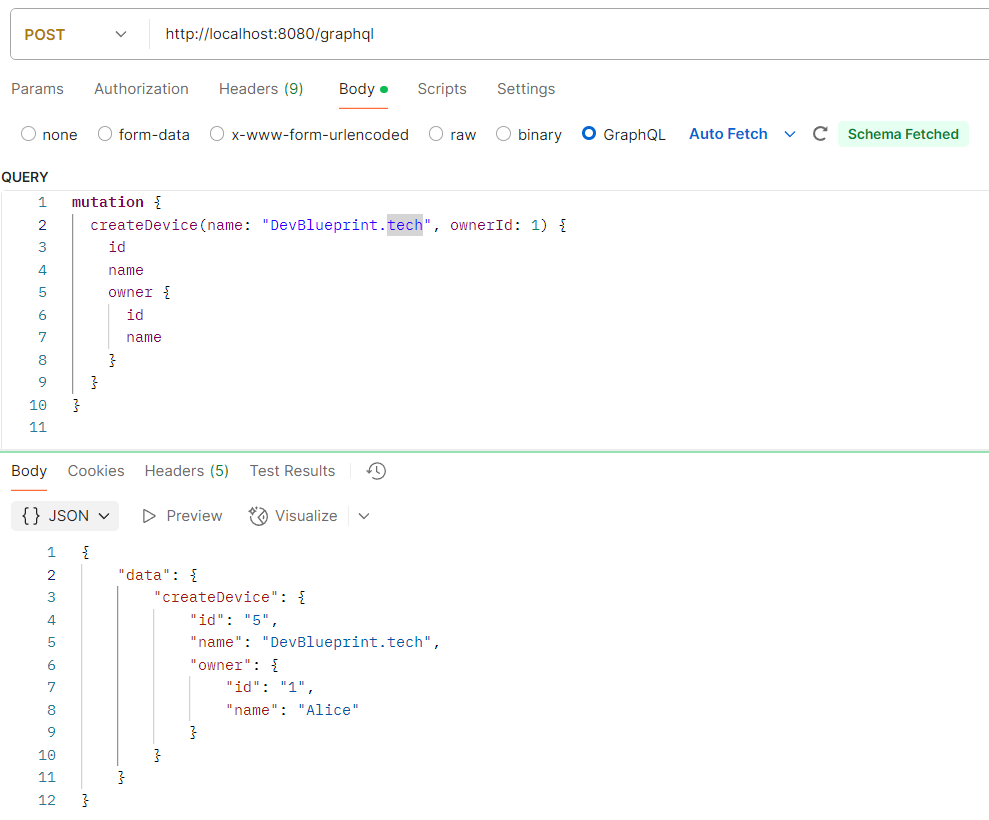The width and height of the screenshot is (989, 820).
Task: Click the Visualize icon button
Action: pyautogui.click(x=259, y=516)
